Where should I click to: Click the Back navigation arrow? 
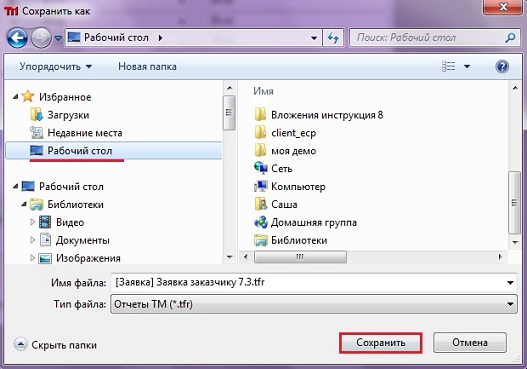point(17,38)
